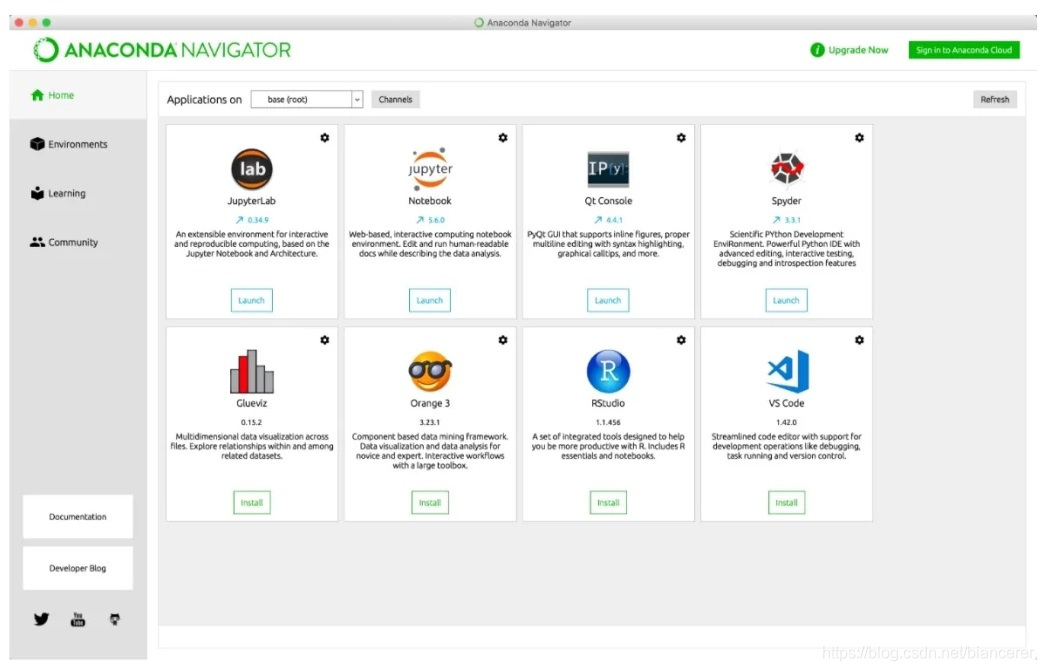Click the RStudio version 1.1.456 text
1044x671 pixels.
(x=608, y=422)
